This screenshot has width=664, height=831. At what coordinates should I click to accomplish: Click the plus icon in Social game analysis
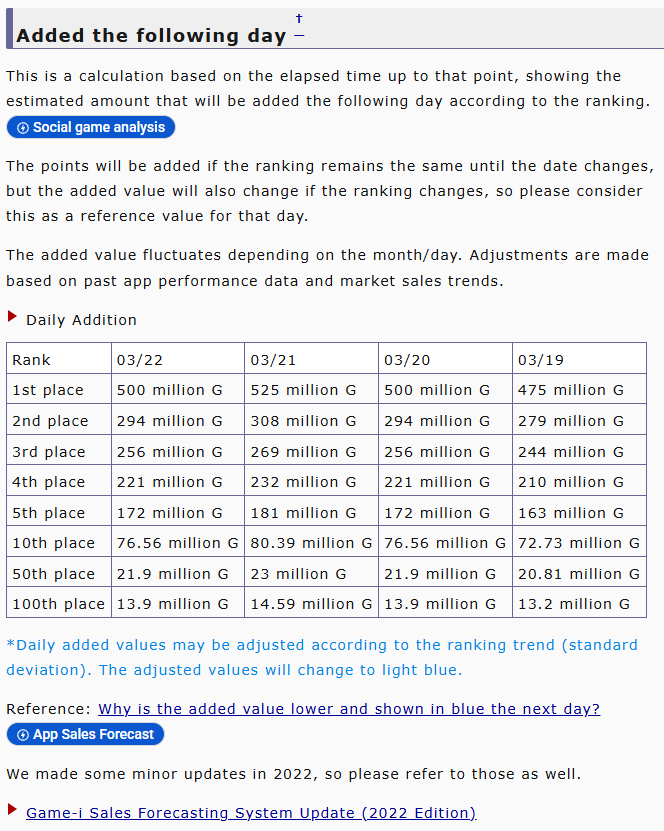click(23, 128)
